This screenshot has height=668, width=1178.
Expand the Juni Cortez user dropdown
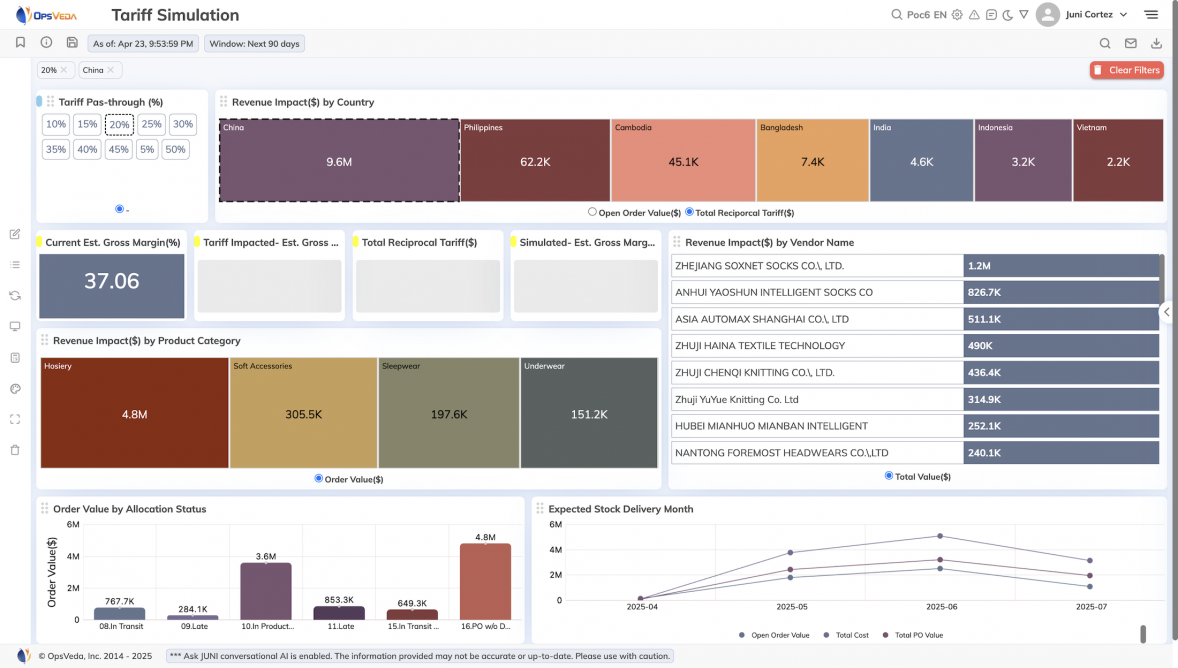coord(1123,15)
